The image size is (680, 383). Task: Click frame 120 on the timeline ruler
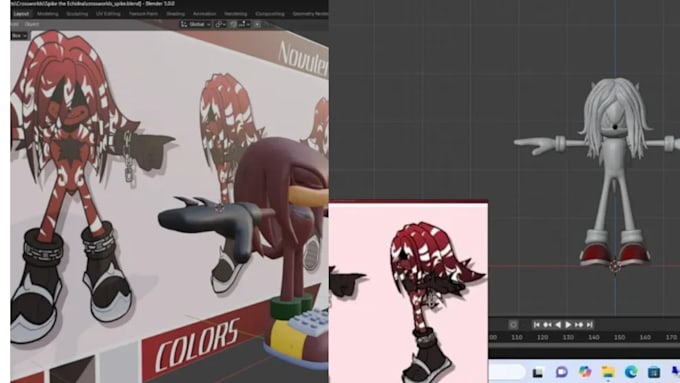pos(542,337)
